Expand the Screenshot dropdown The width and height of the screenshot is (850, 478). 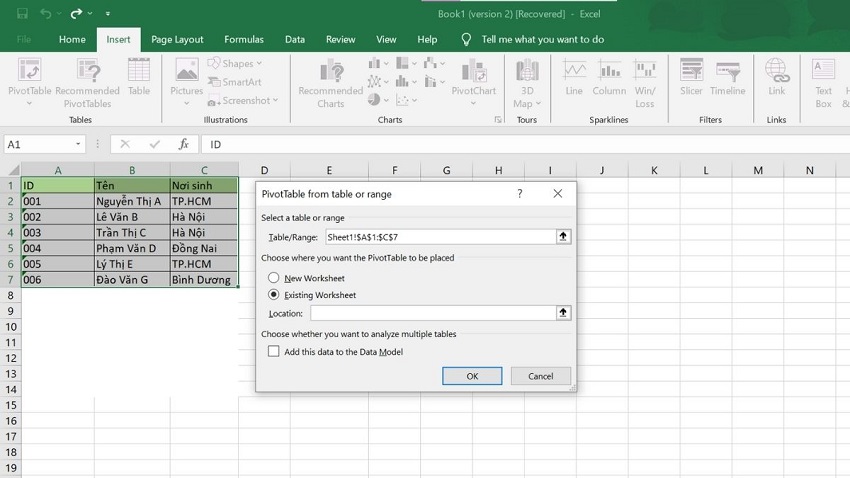tap(246, 101)
